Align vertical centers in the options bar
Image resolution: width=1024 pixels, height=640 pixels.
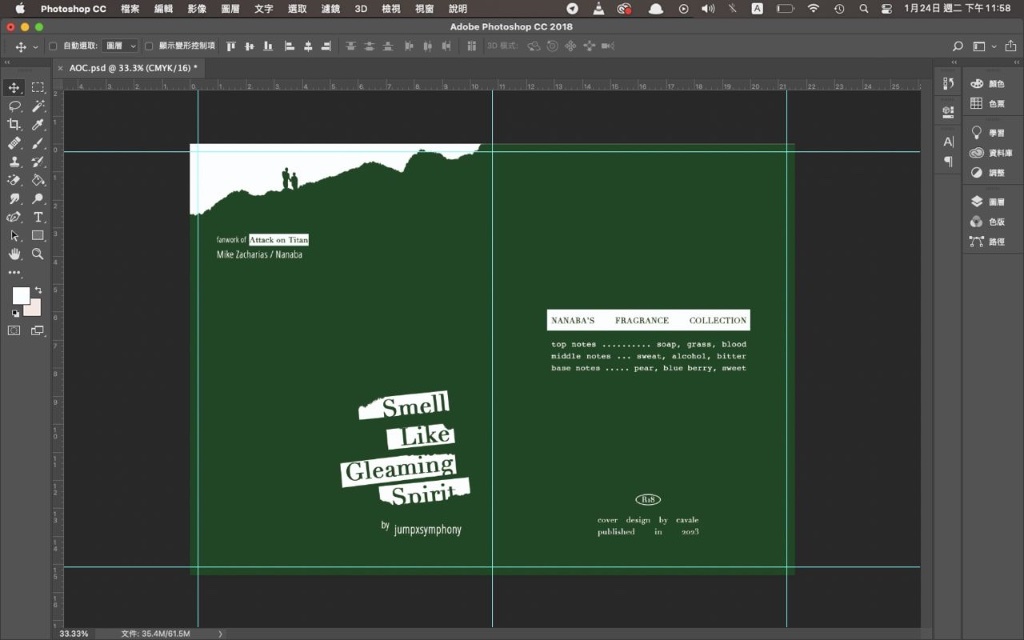(249, 46)
